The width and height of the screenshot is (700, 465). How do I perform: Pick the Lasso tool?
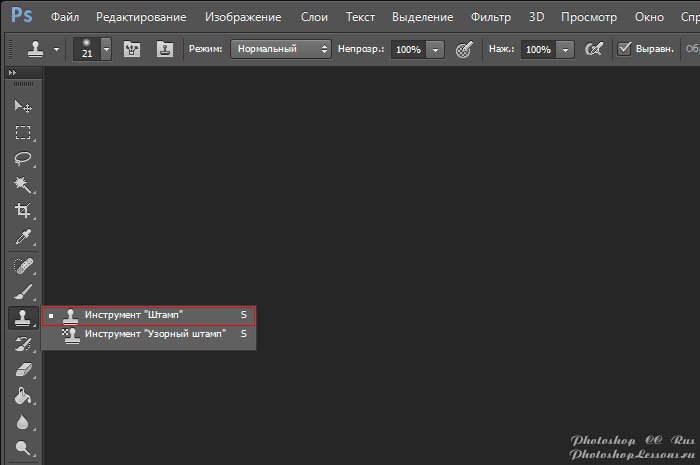pyautogui.click(x=22, y=159)
